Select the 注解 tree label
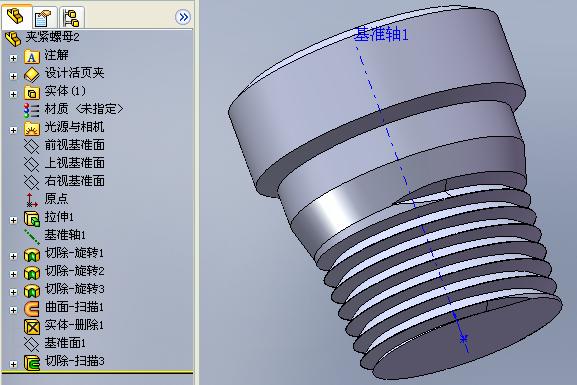The height and width of the screenshot is (385, 577). pyautogui.click(x=57, y=55)
